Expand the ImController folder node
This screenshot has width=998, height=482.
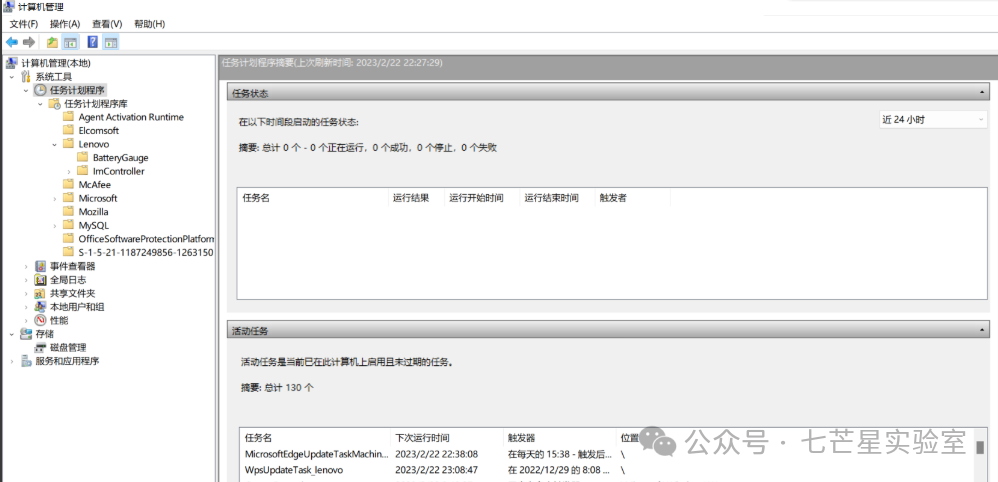click(69, 171)
